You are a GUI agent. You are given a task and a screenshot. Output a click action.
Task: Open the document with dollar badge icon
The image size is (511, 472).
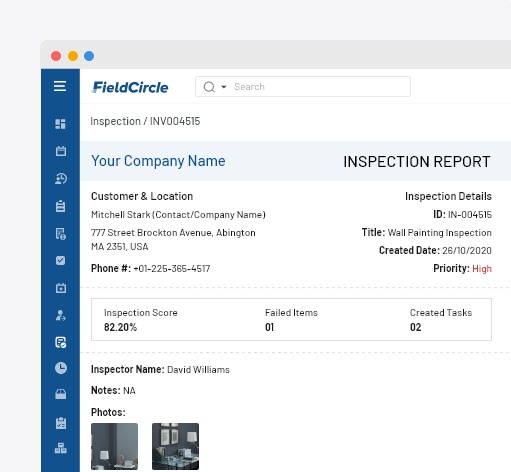(x=61, y=234)
